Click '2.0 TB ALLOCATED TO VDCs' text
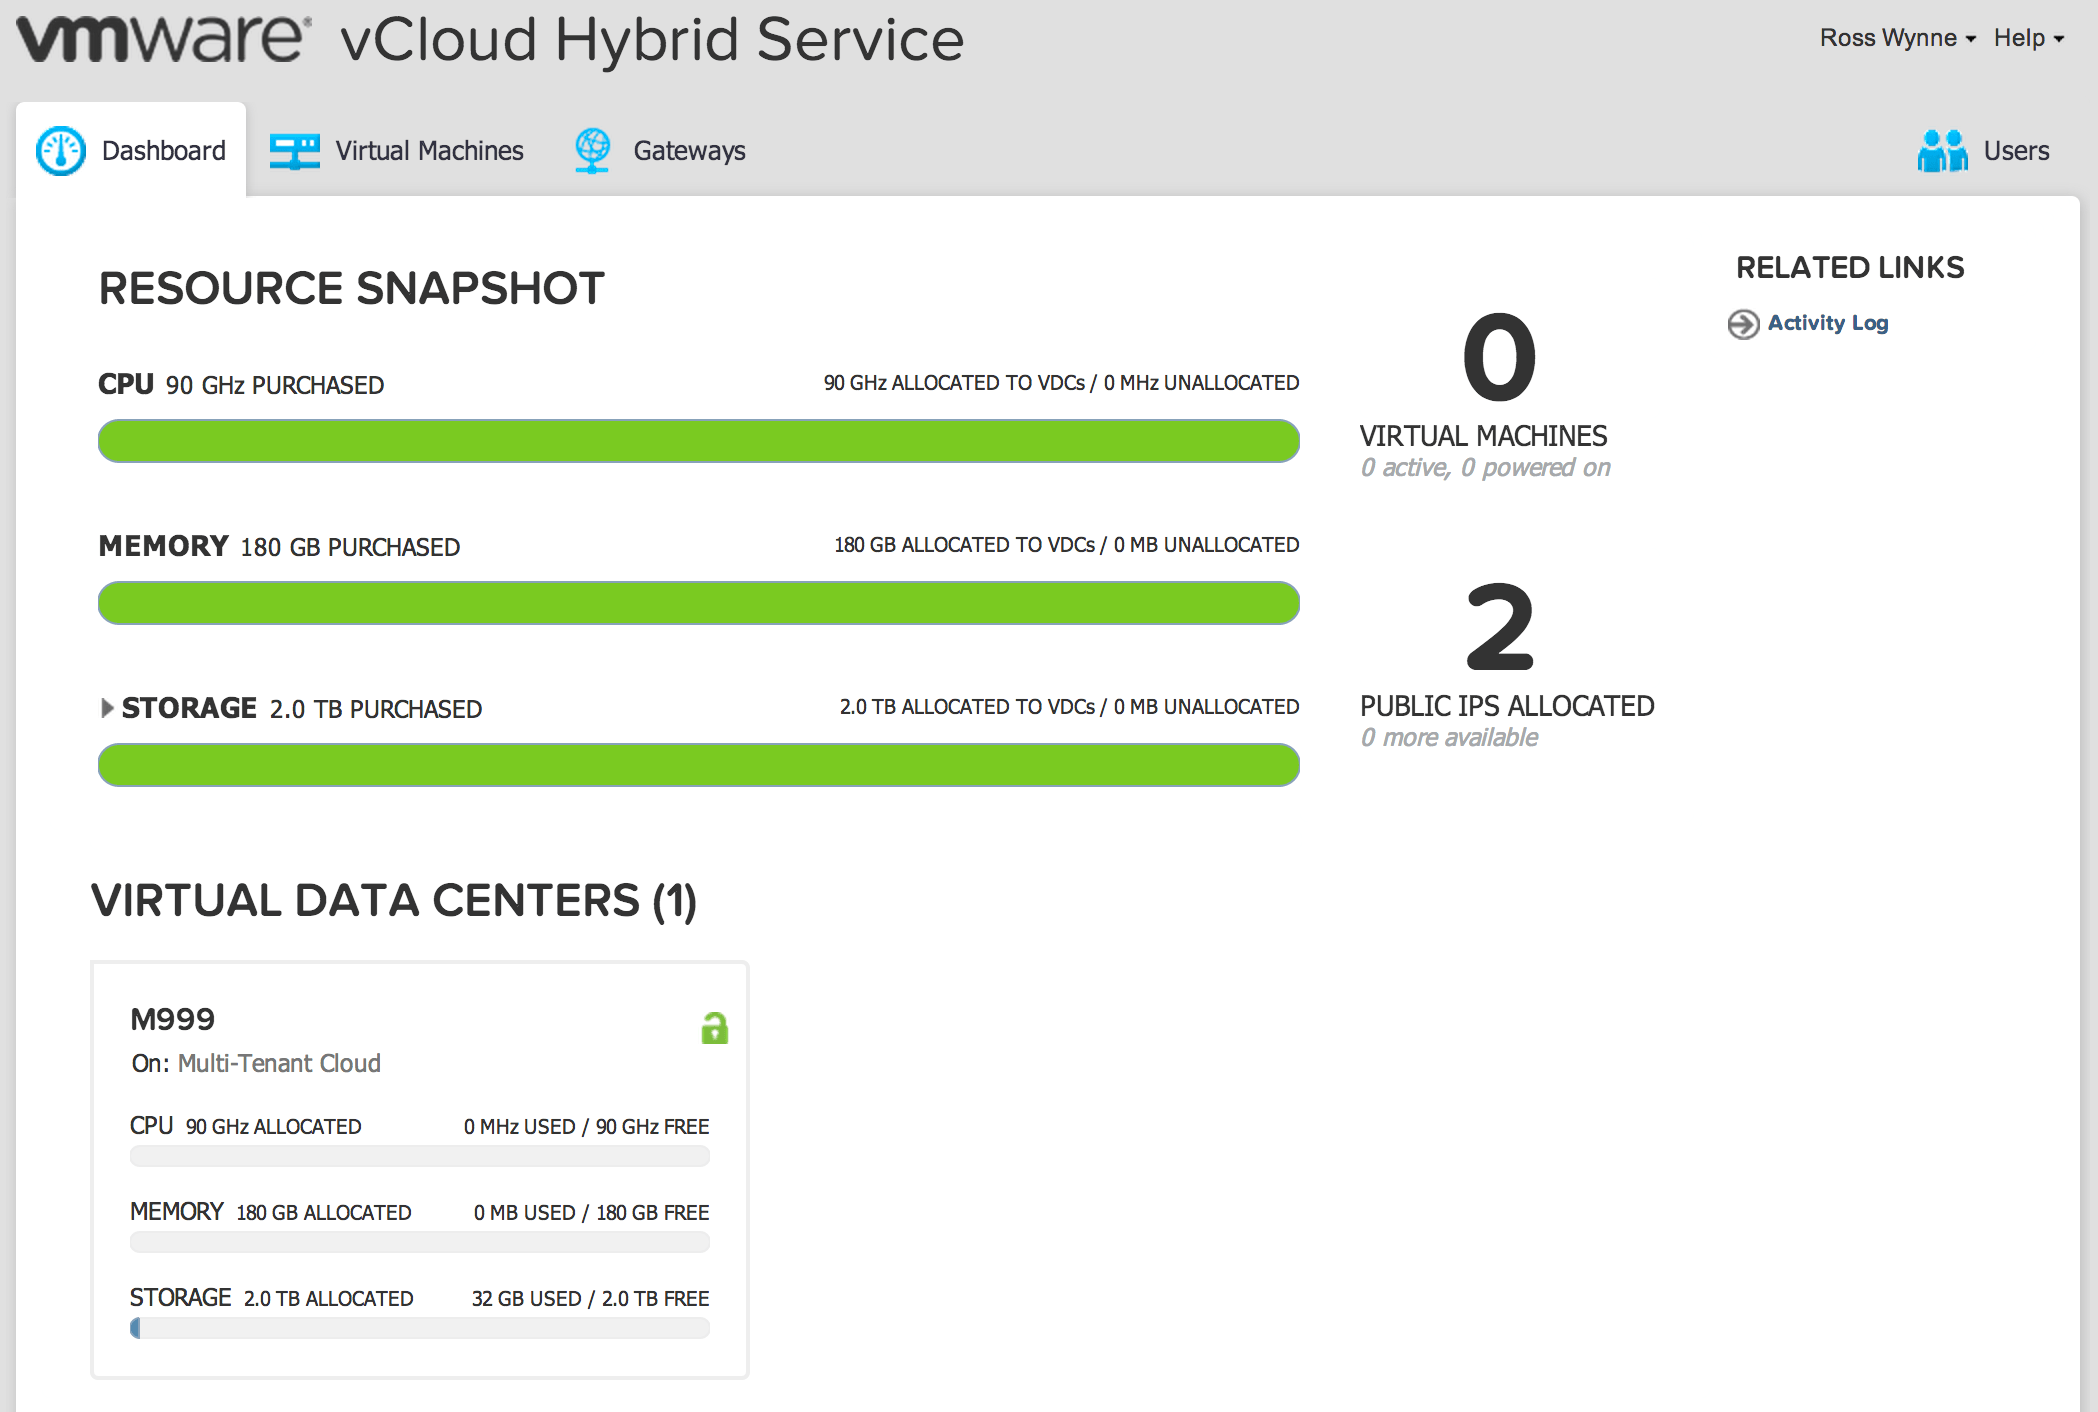2098x1412 pixels. [967, 707]
